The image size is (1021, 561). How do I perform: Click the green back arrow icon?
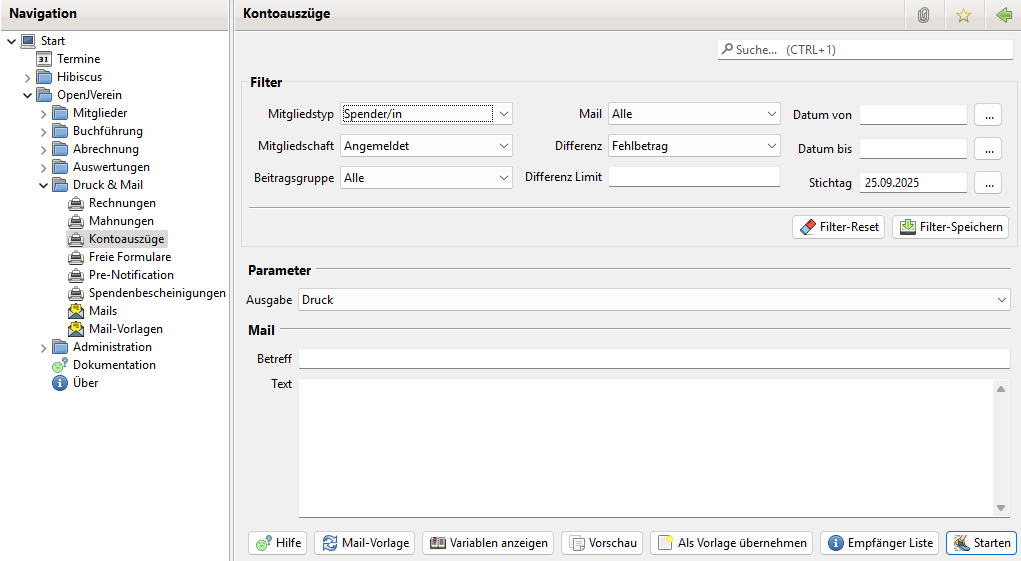click(x=1003, y=15)
